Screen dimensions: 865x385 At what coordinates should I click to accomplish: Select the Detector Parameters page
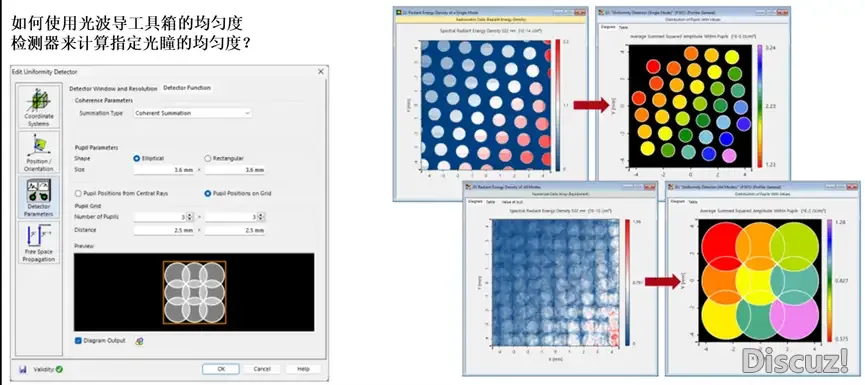[x=39, y=197]
